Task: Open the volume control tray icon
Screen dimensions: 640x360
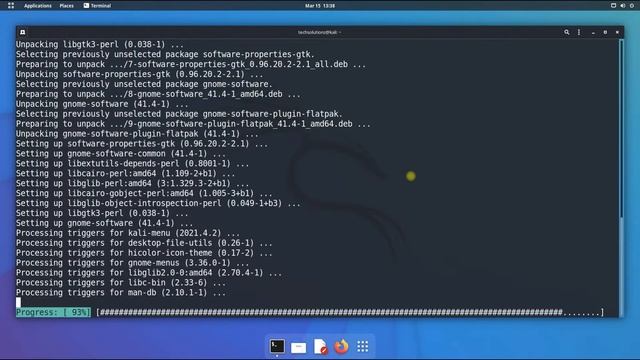Action: click(x=622, y=6)
